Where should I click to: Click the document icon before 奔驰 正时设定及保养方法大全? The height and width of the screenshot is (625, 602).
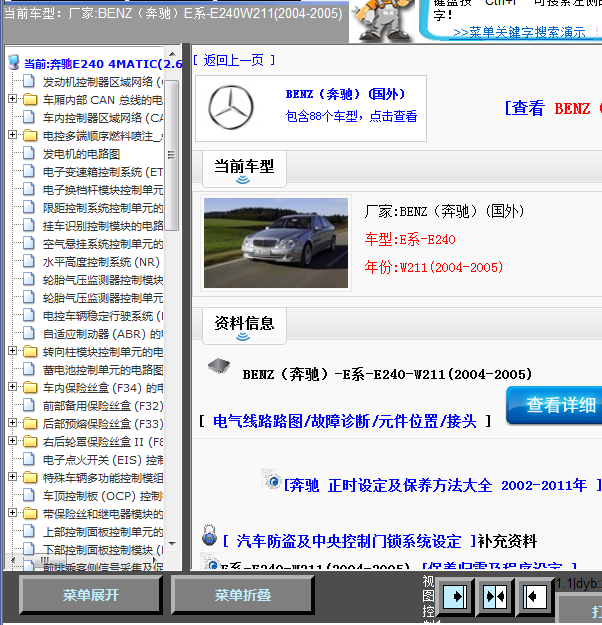pos(272,479)
